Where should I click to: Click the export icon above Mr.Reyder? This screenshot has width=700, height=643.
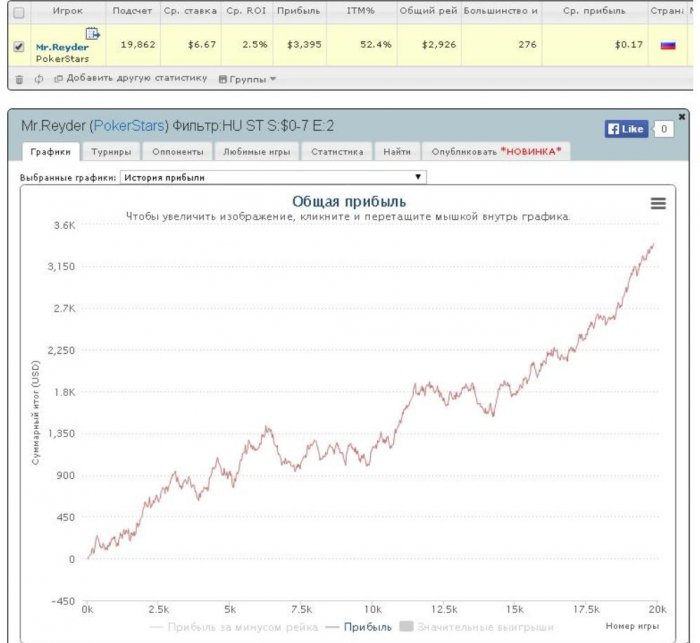(92, 33)
